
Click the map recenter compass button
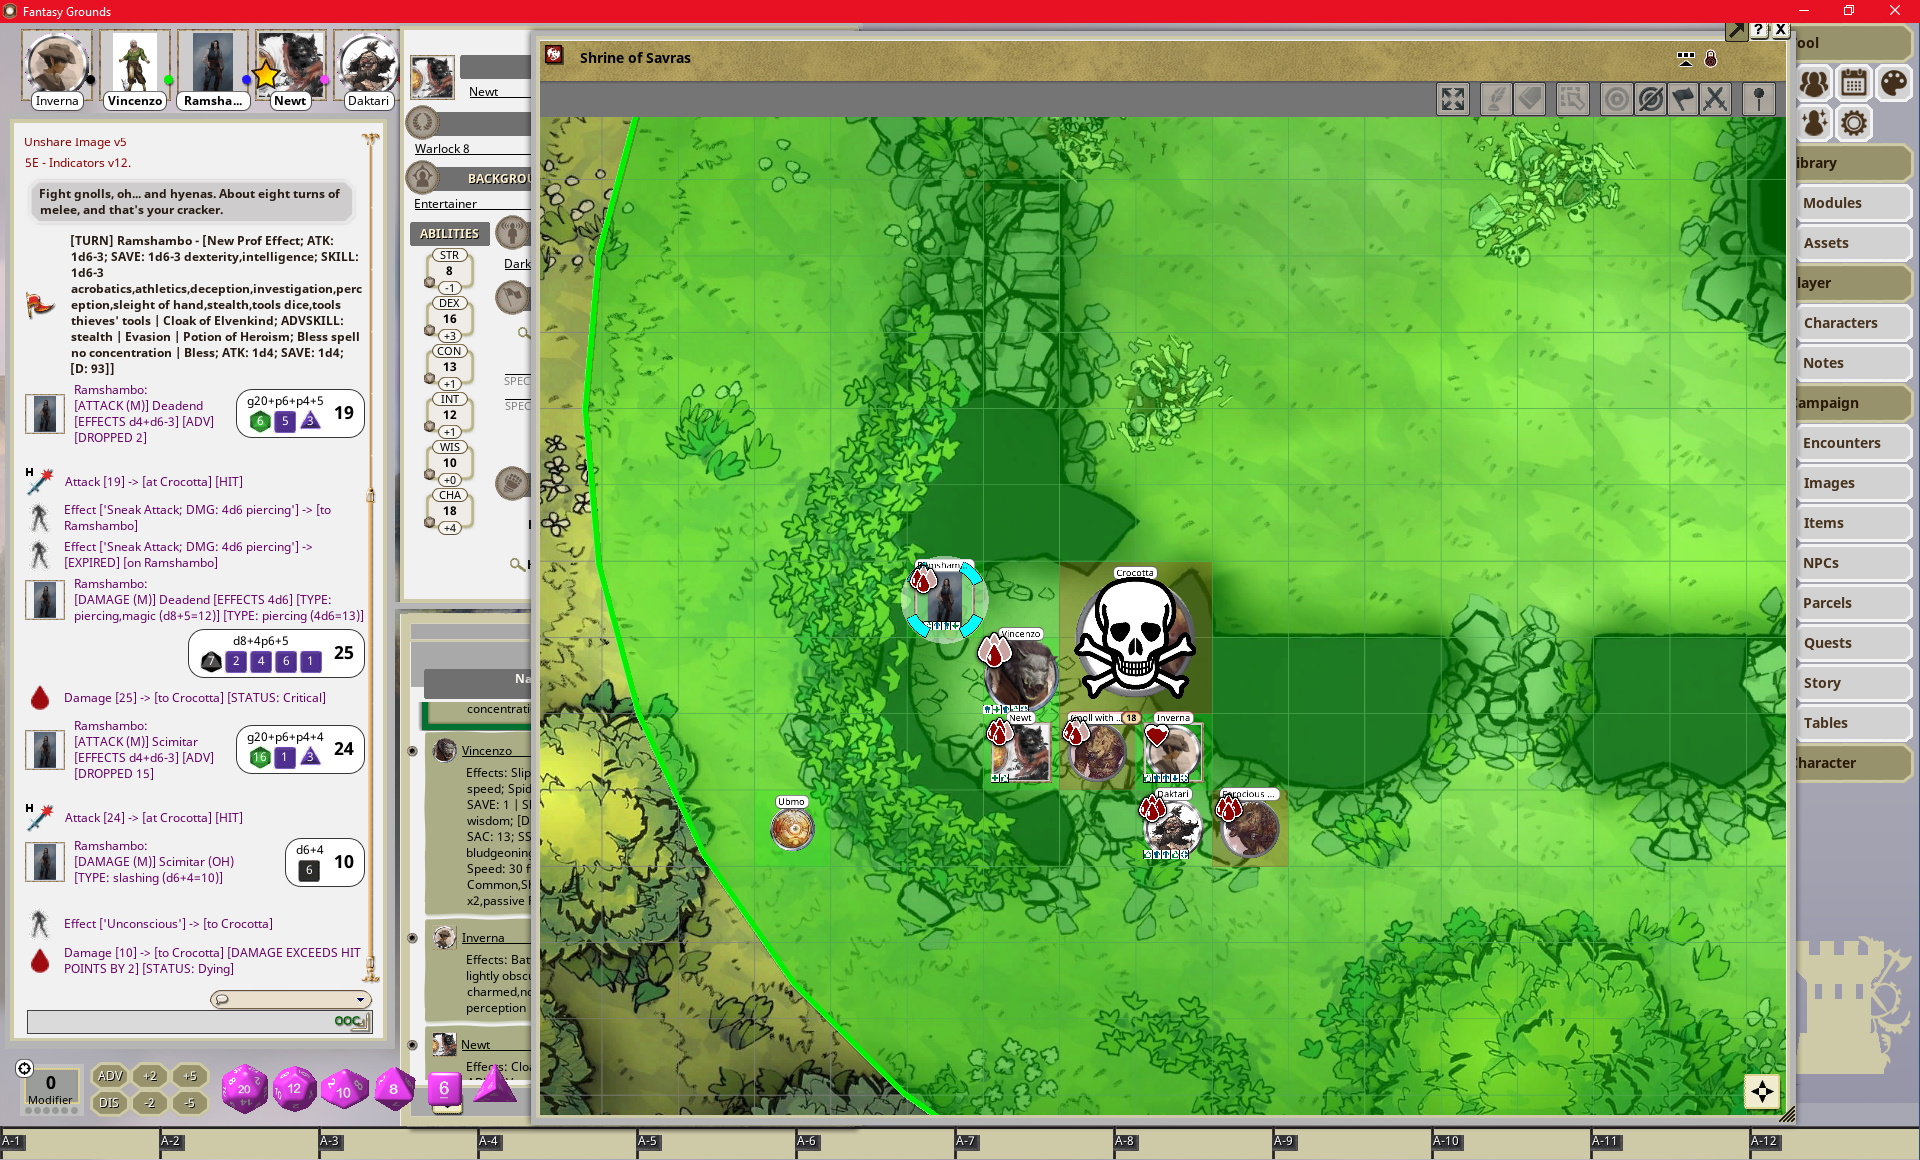click(x=1762, y=1091)
